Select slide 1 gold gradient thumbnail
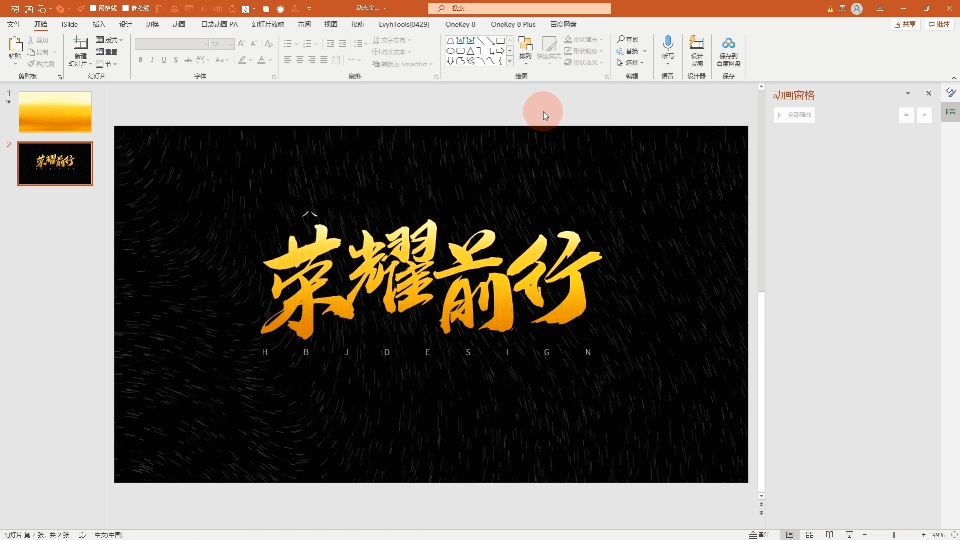 coord(55,111)
